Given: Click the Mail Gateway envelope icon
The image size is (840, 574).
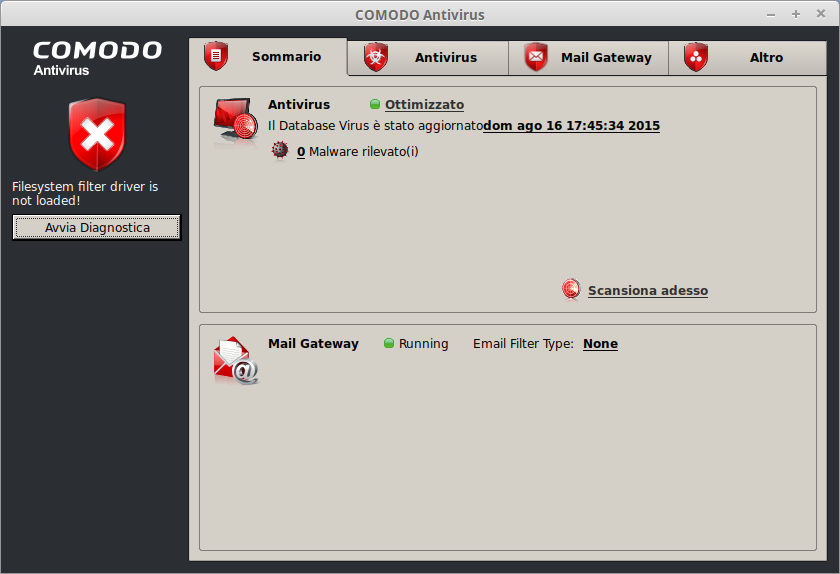Looking at the screenshot, I should point(236,360).
